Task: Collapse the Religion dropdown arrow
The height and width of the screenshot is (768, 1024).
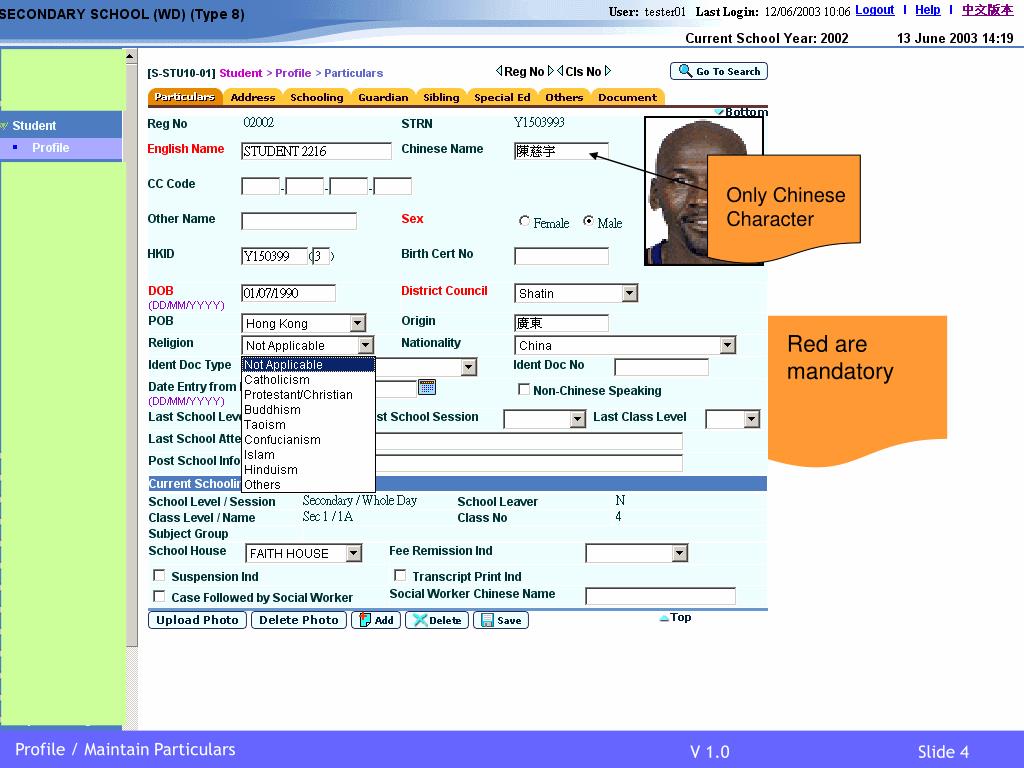Action: (x=366, y=345)
